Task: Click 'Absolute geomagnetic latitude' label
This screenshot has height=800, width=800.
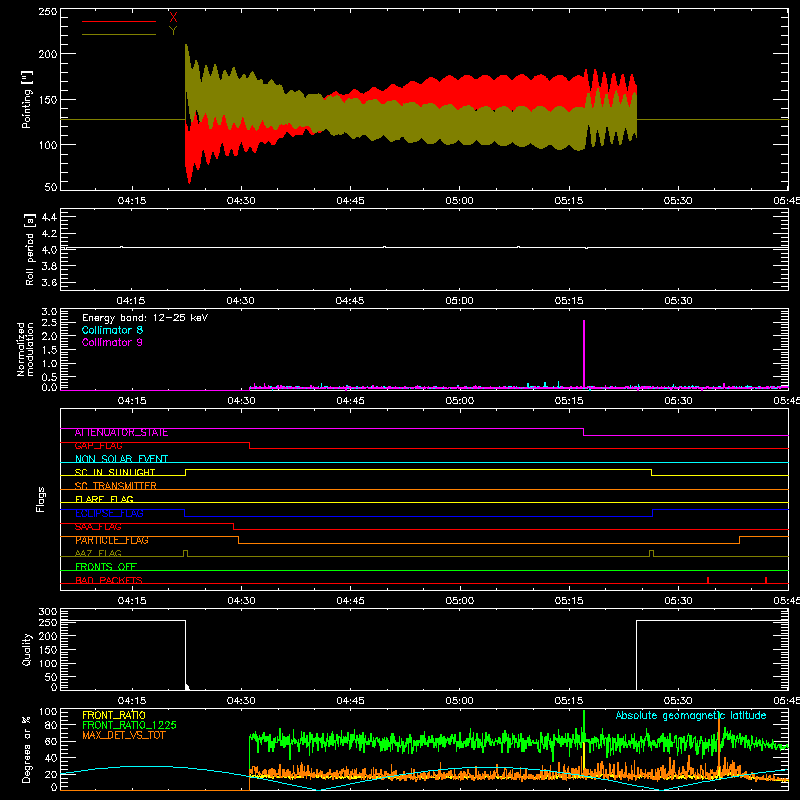Action: 691,715
